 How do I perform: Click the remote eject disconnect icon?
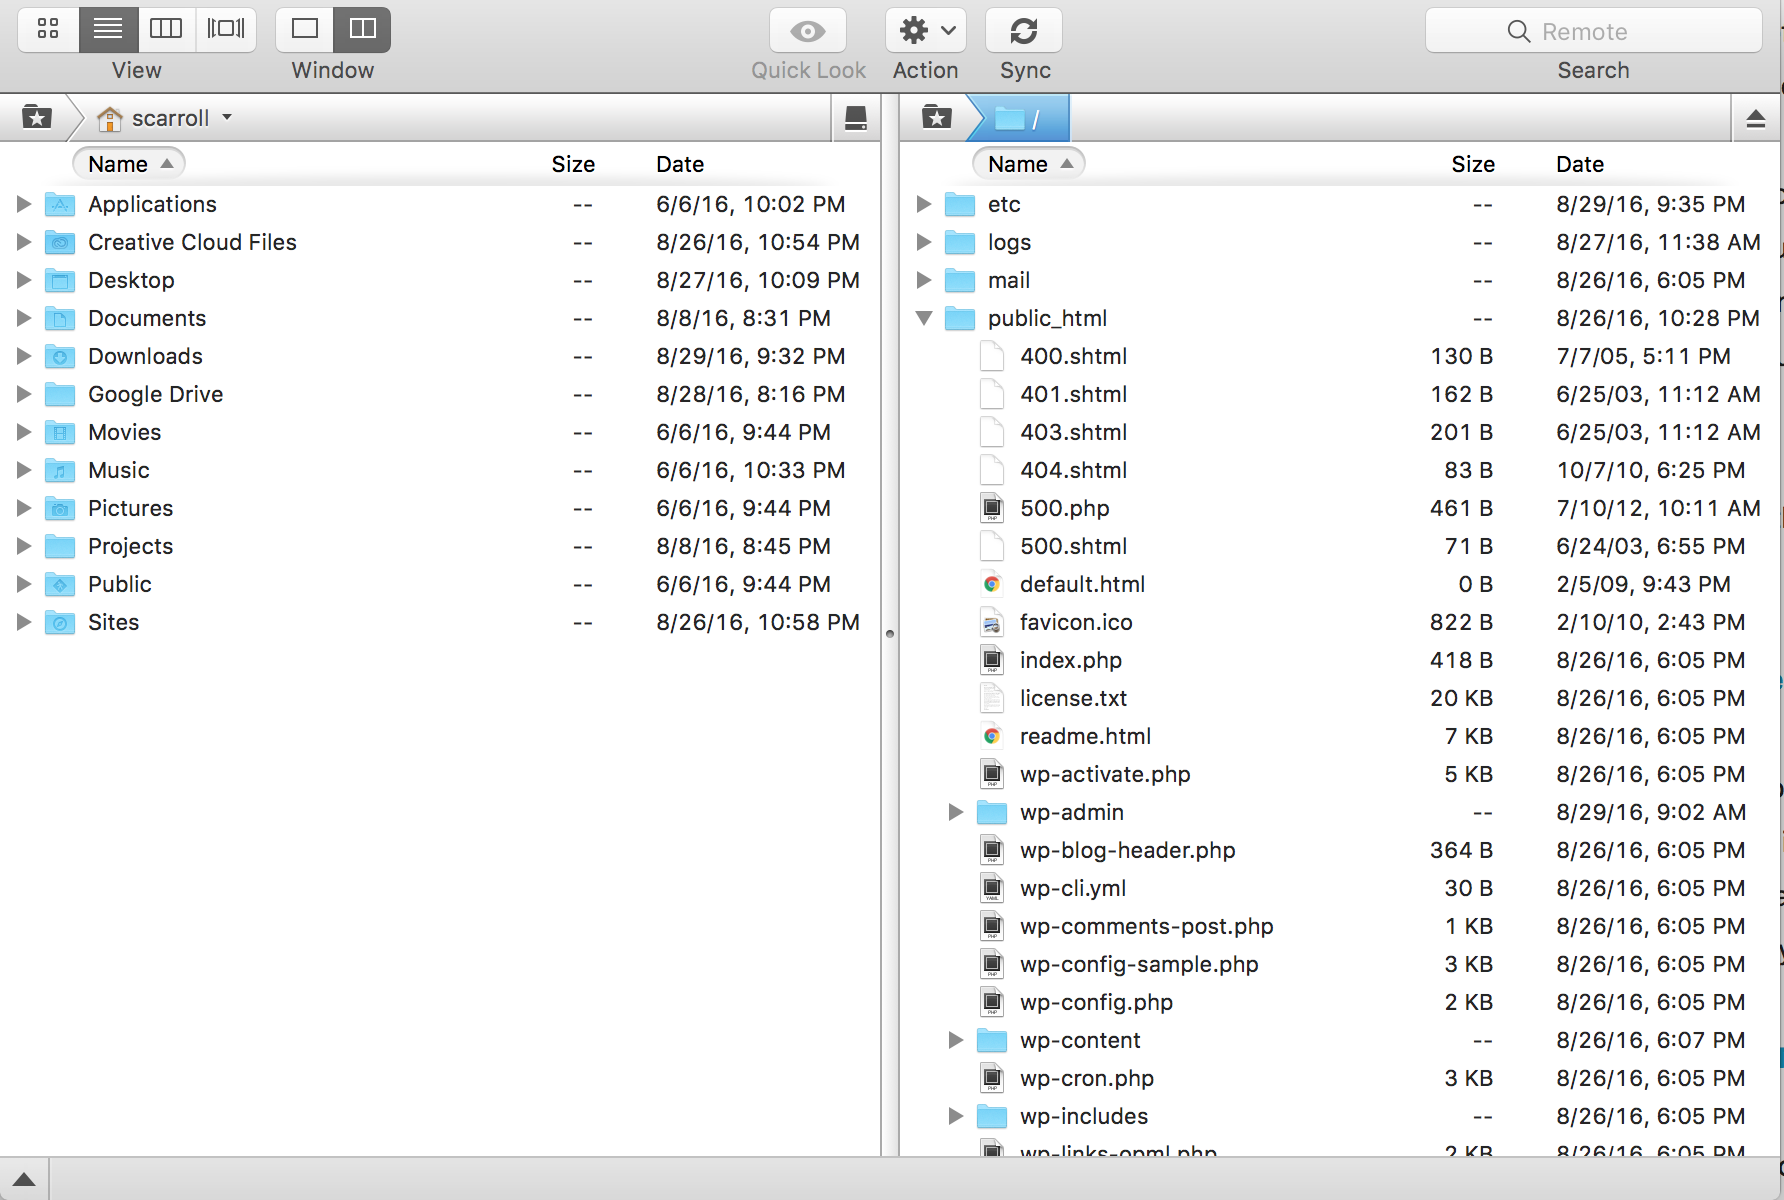click(1755, 119)
